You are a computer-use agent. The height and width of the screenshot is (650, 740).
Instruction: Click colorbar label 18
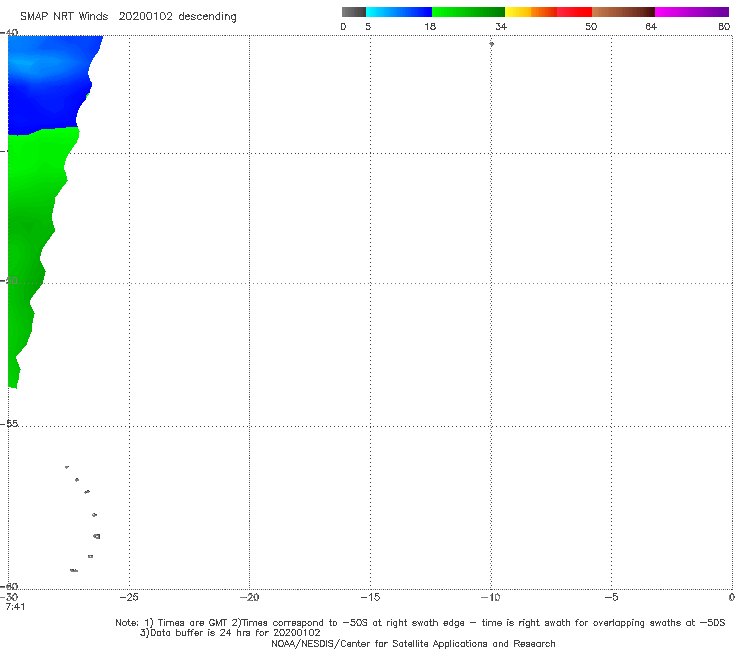(430, 26)
